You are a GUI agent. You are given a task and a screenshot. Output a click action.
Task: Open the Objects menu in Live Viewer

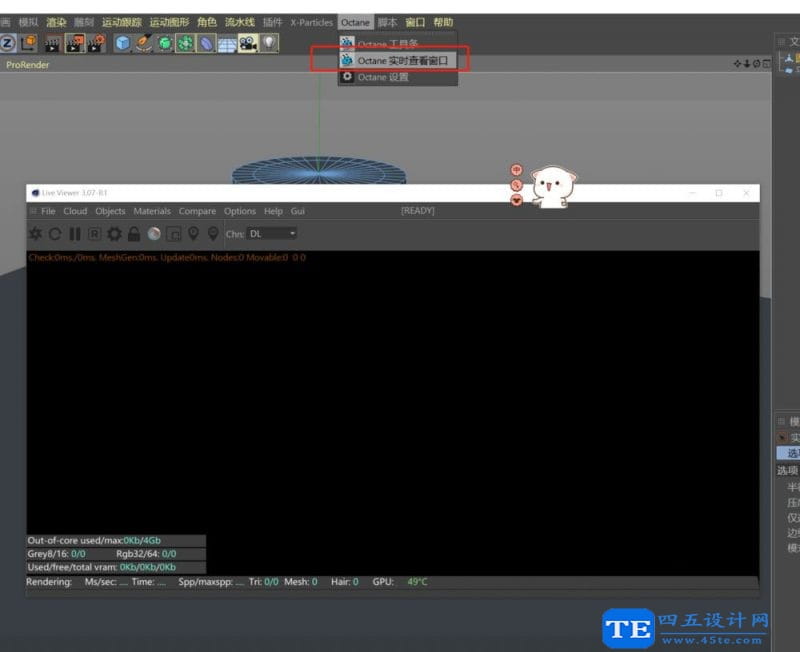click(x=110, y=211)
